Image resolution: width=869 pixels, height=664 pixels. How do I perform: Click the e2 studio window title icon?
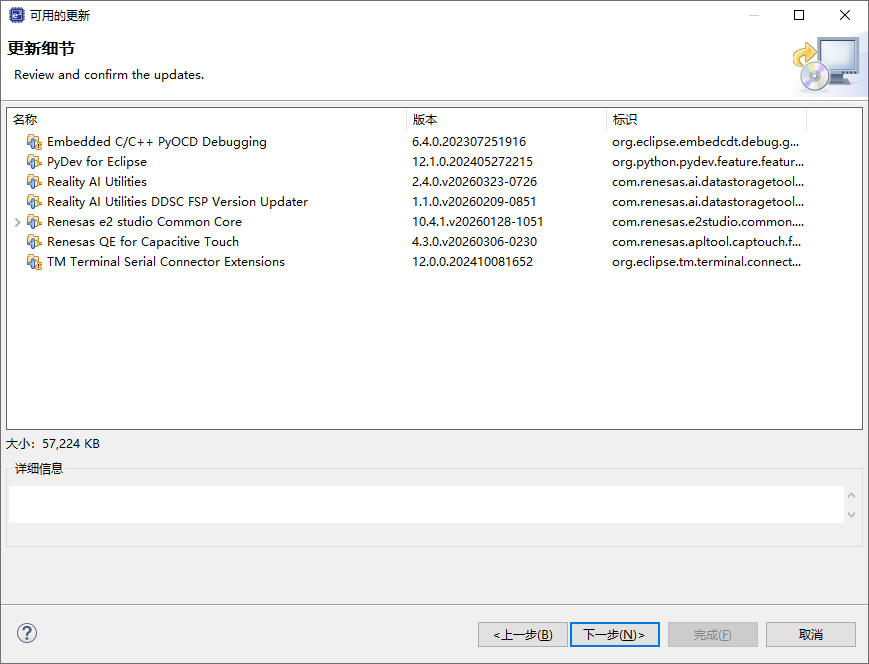click(17, 15)
